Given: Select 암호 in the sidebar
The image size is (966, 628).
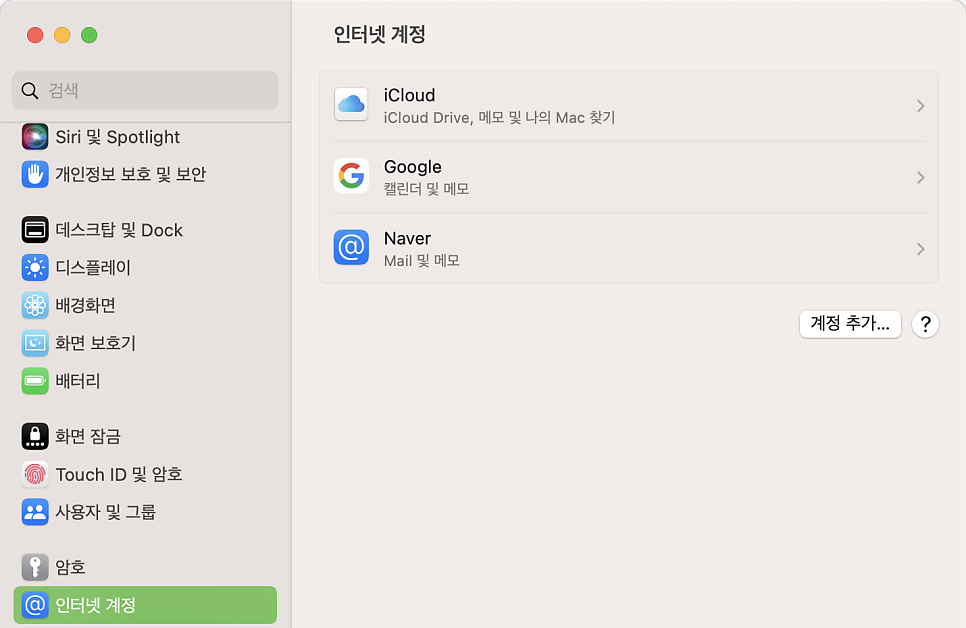Looking at the screenshot, I should click(145, 567).
